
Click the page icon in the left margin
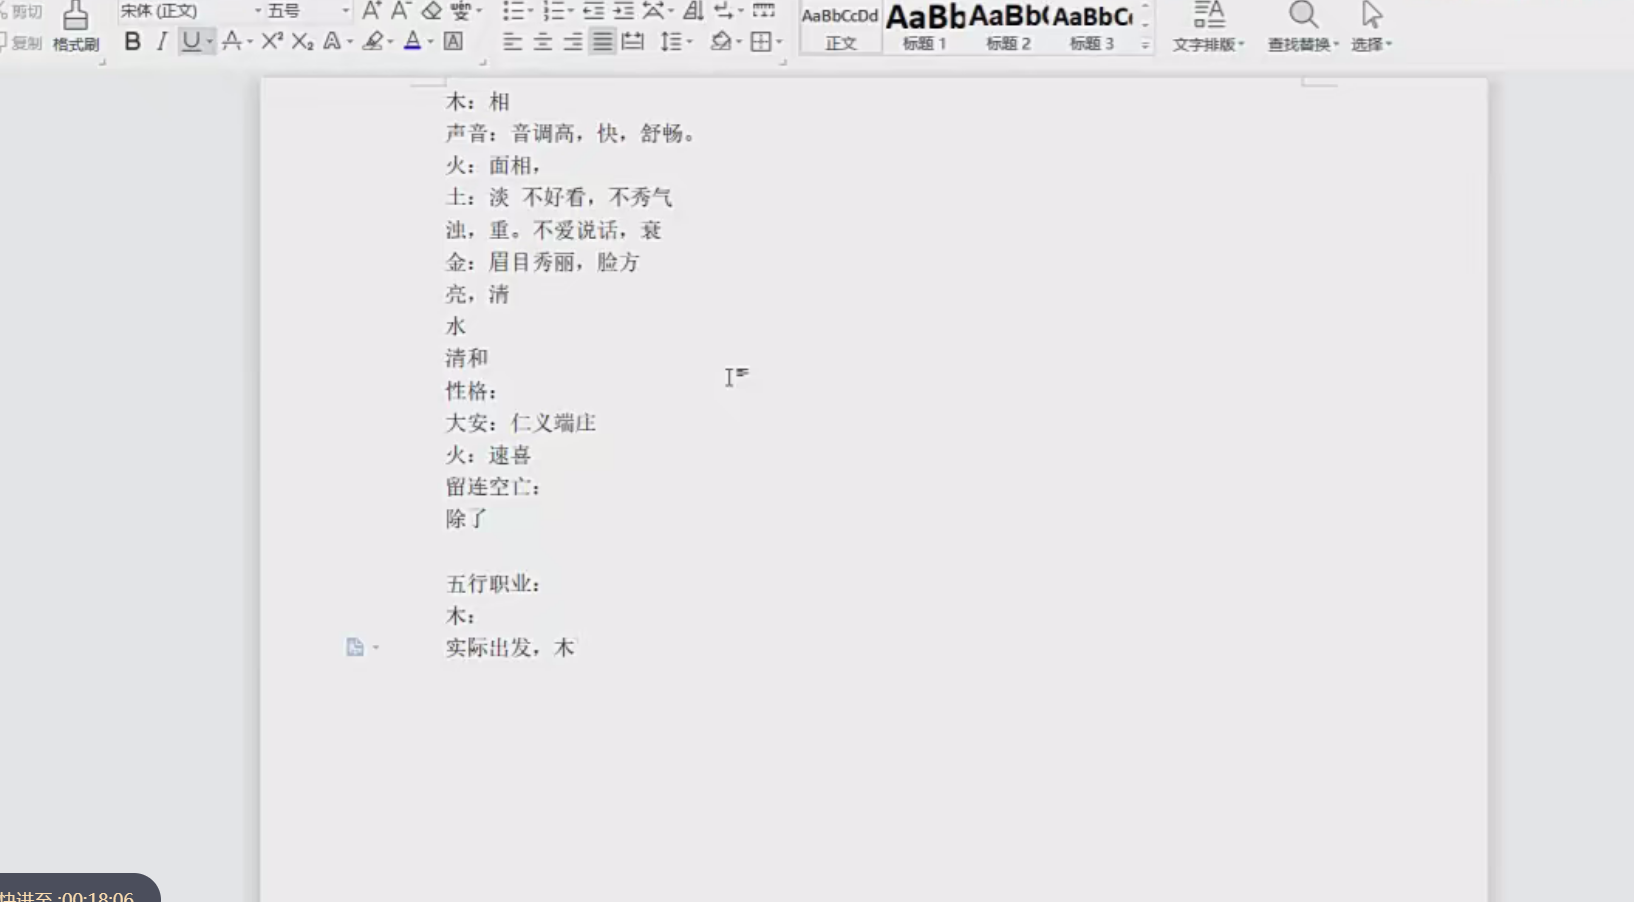[356, 647]
